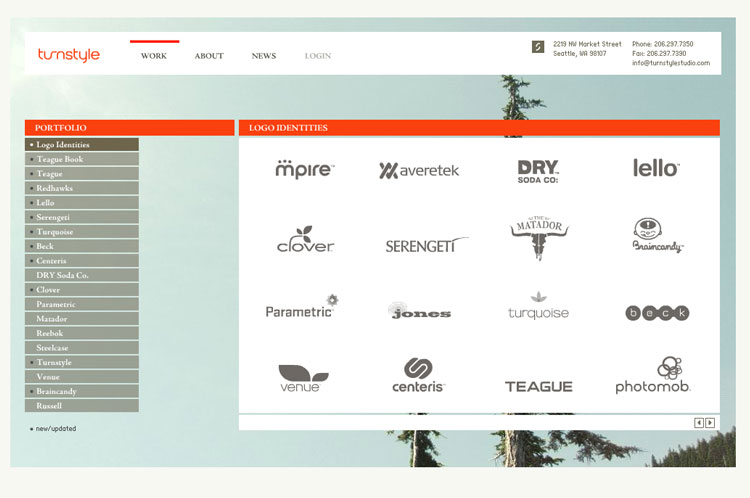Select Logo Identities in portfolio list
The width and height of the screenshot is (750, 498).
[82, 144]
